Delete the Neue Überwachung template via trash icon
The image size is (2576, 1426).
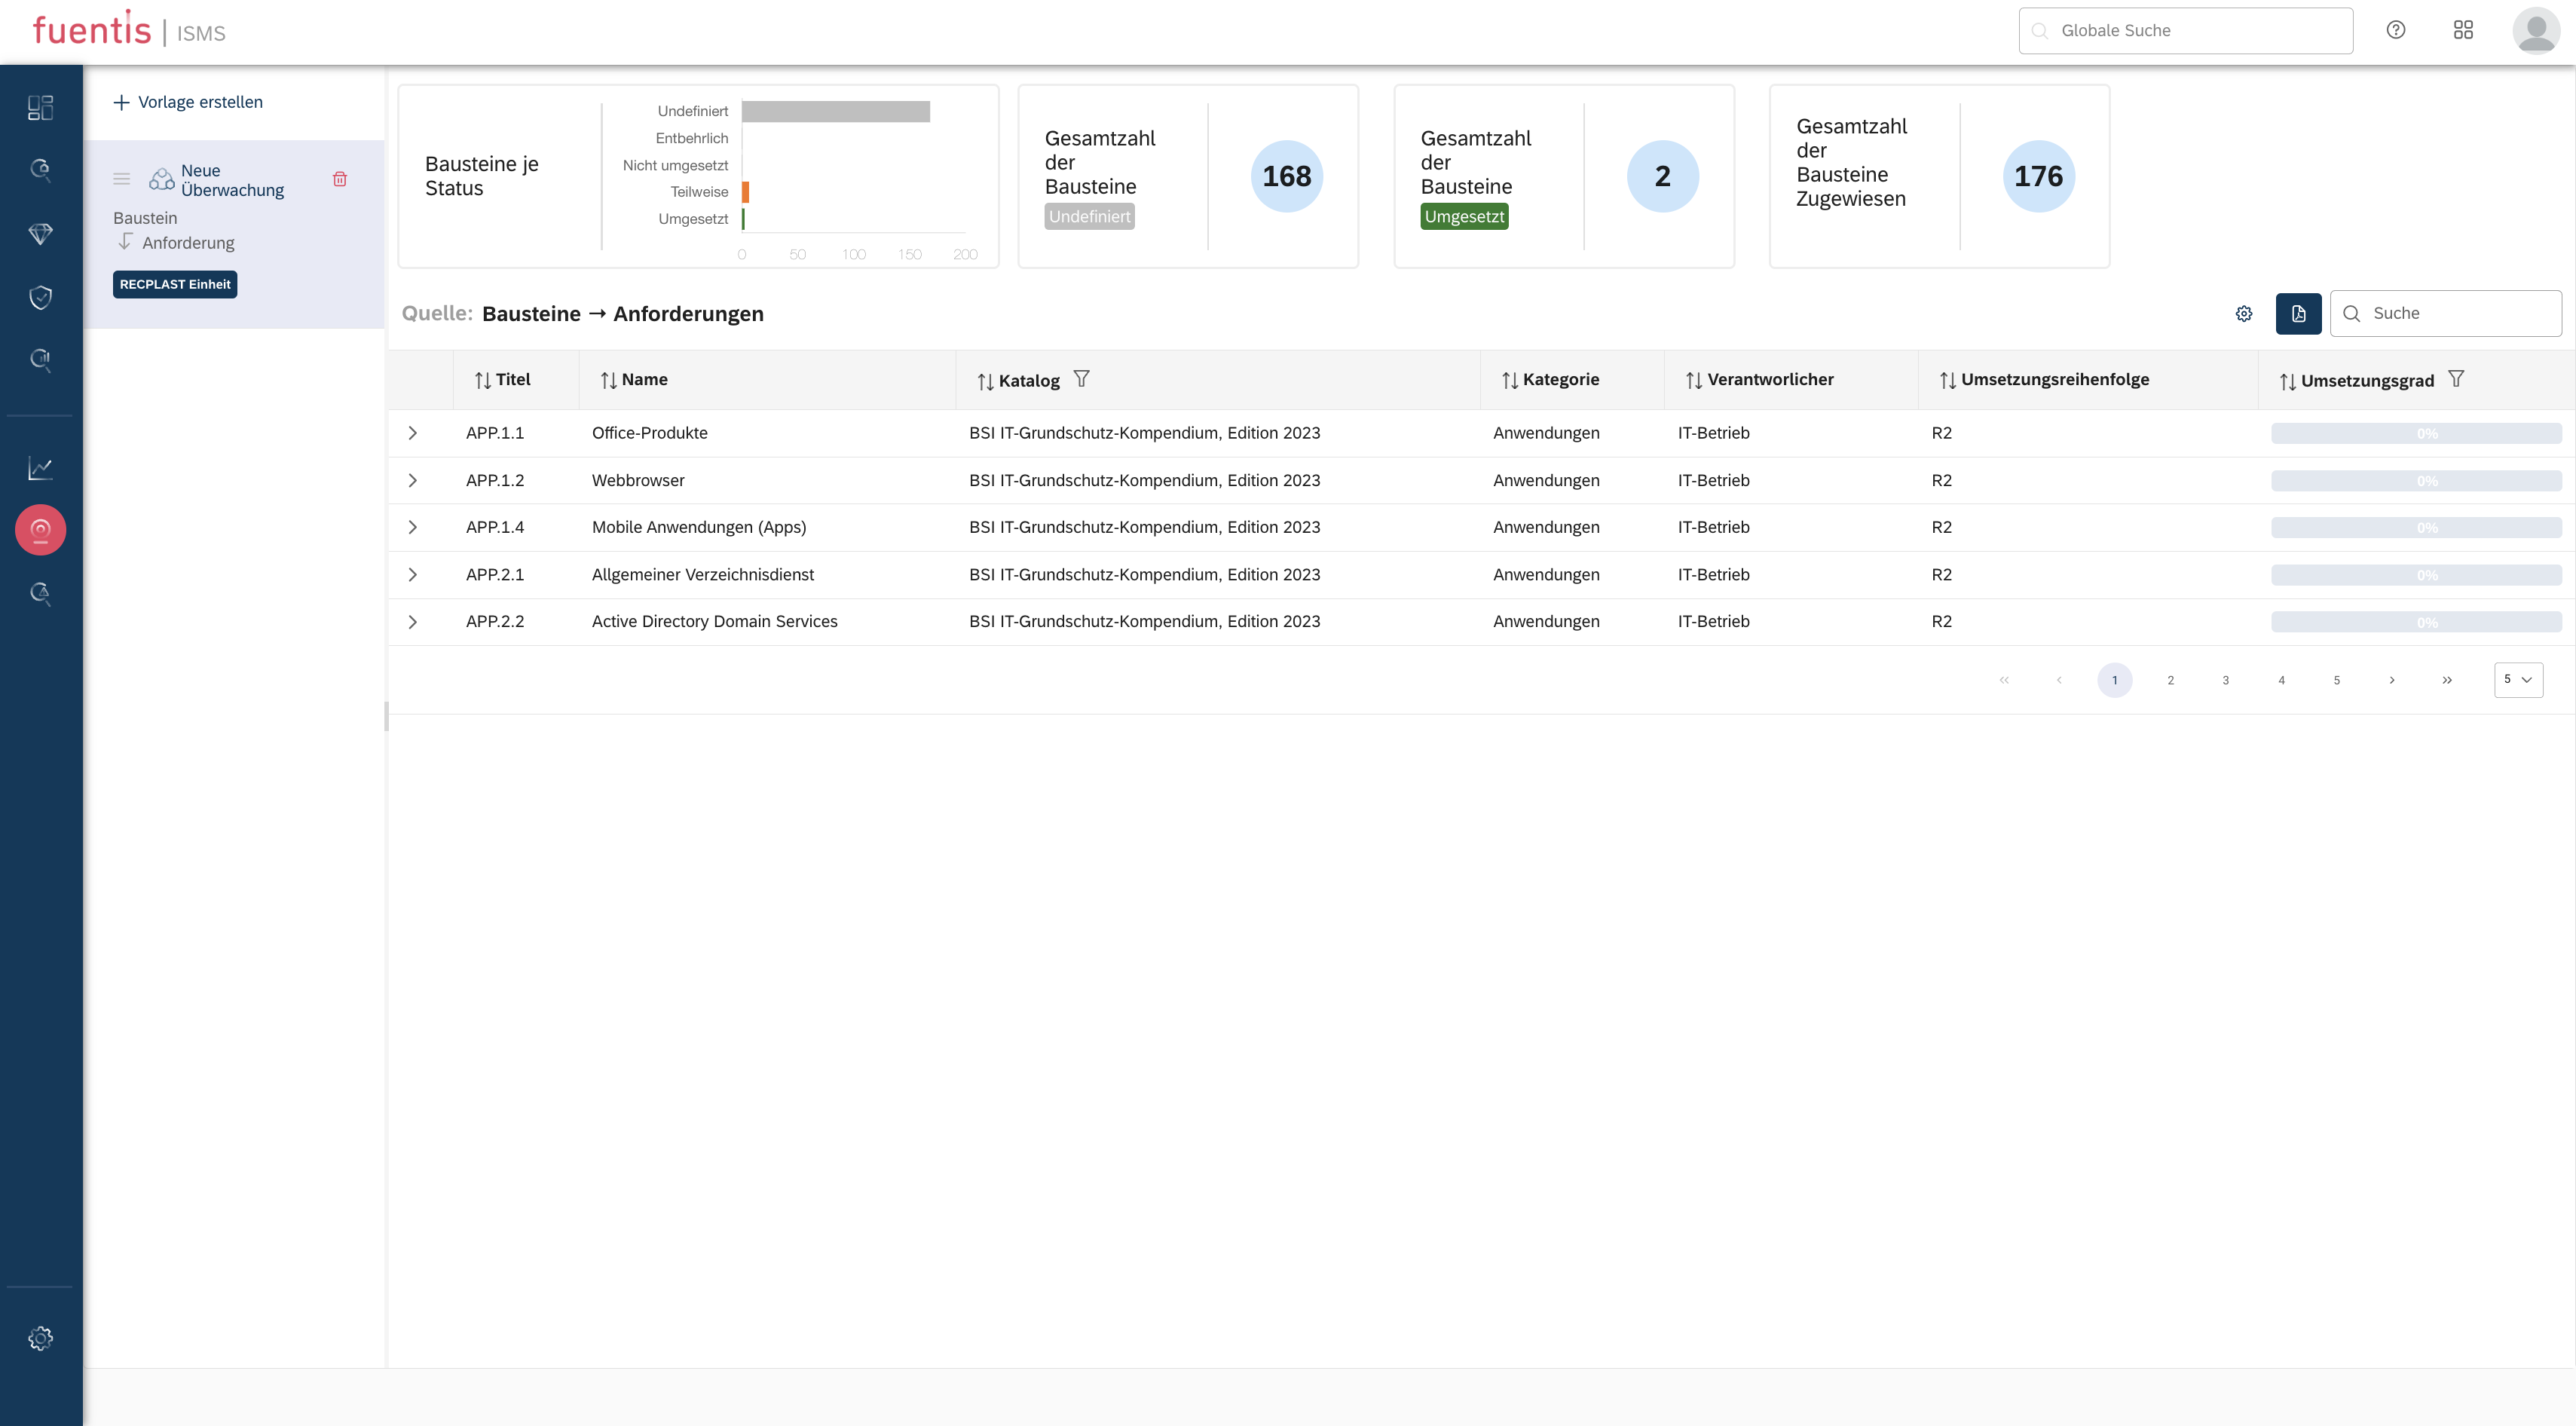click(x=340, y=179)
